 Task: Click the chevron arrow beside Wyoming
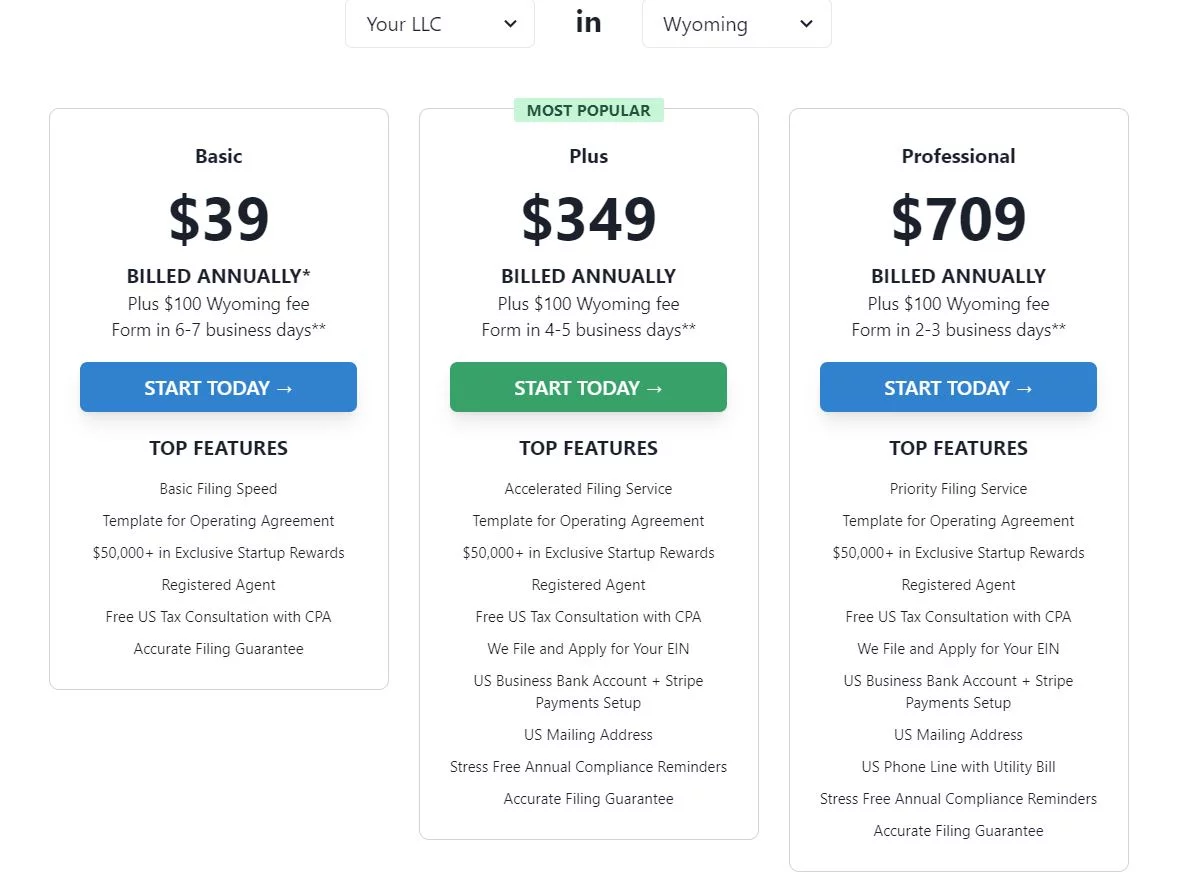pos(806,24)
